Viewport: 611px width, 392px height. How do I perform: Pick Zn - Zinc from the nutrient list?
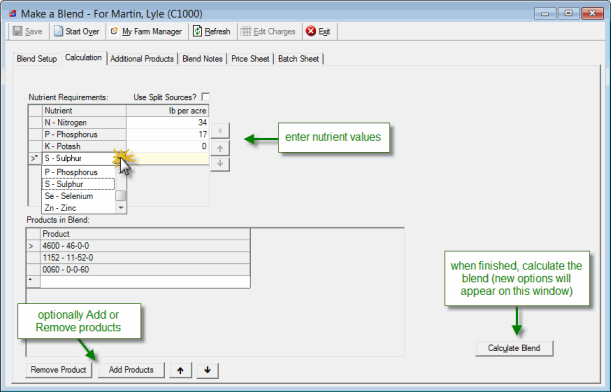click(78, 208)
